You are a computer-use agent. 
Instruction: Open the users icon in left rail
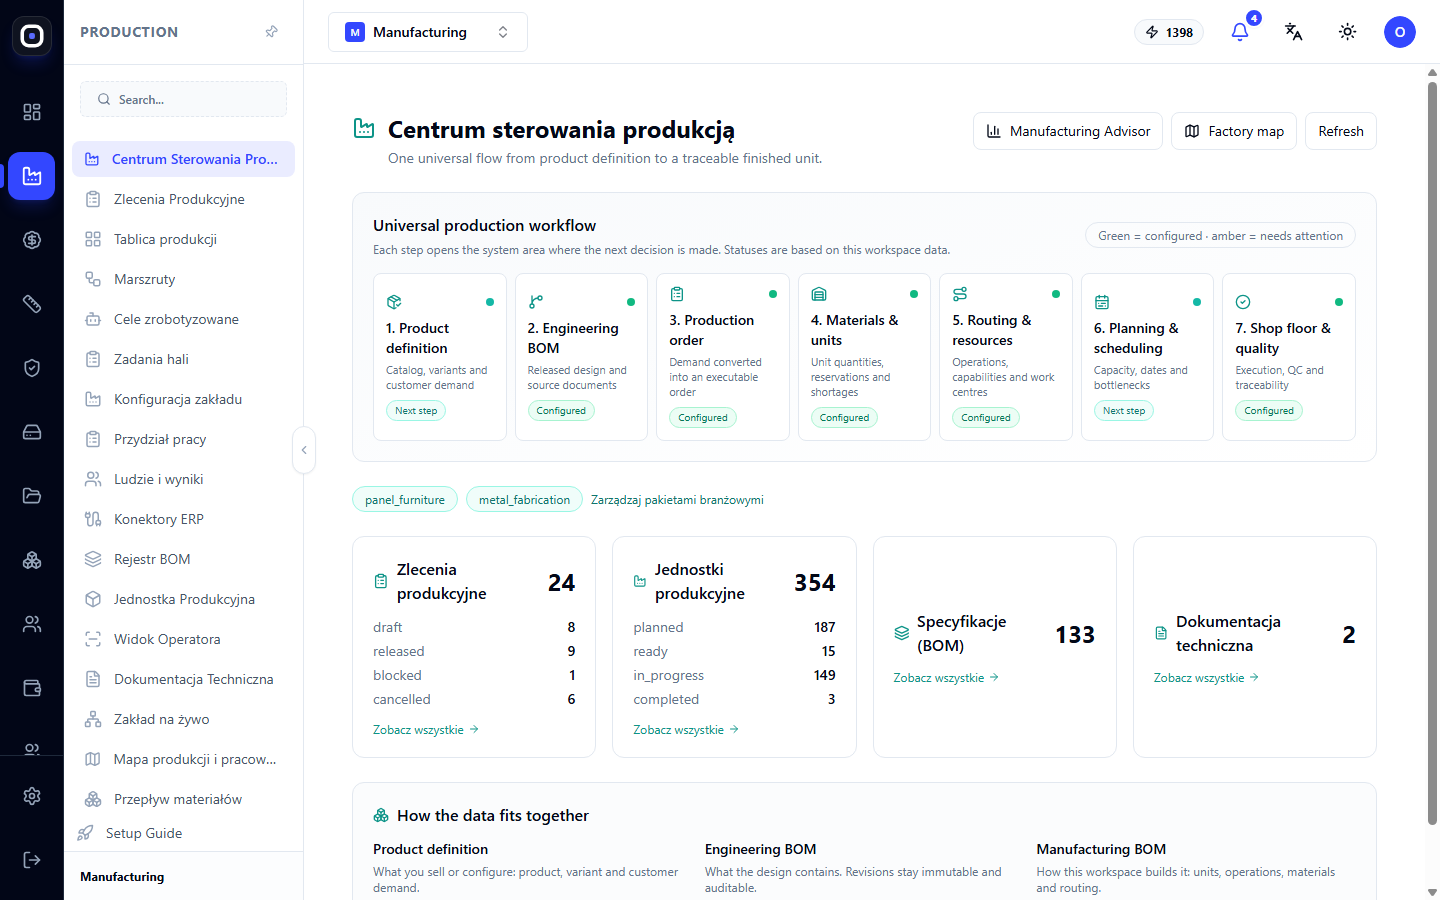click(x=32, y=624)
